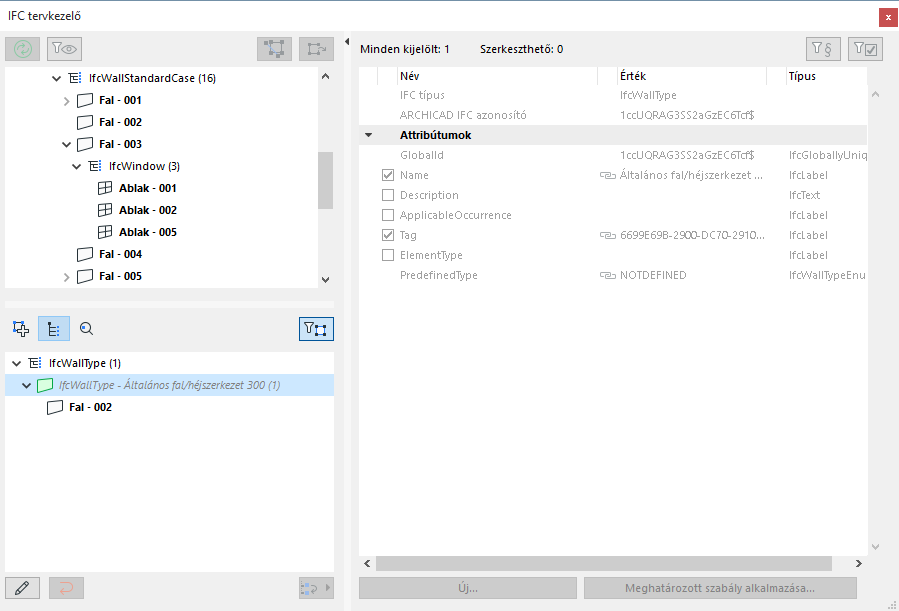The height and width of the screenshot is (611, 899).
Task: Switch to tree hierarchy view icon
Action: [54, 328]
